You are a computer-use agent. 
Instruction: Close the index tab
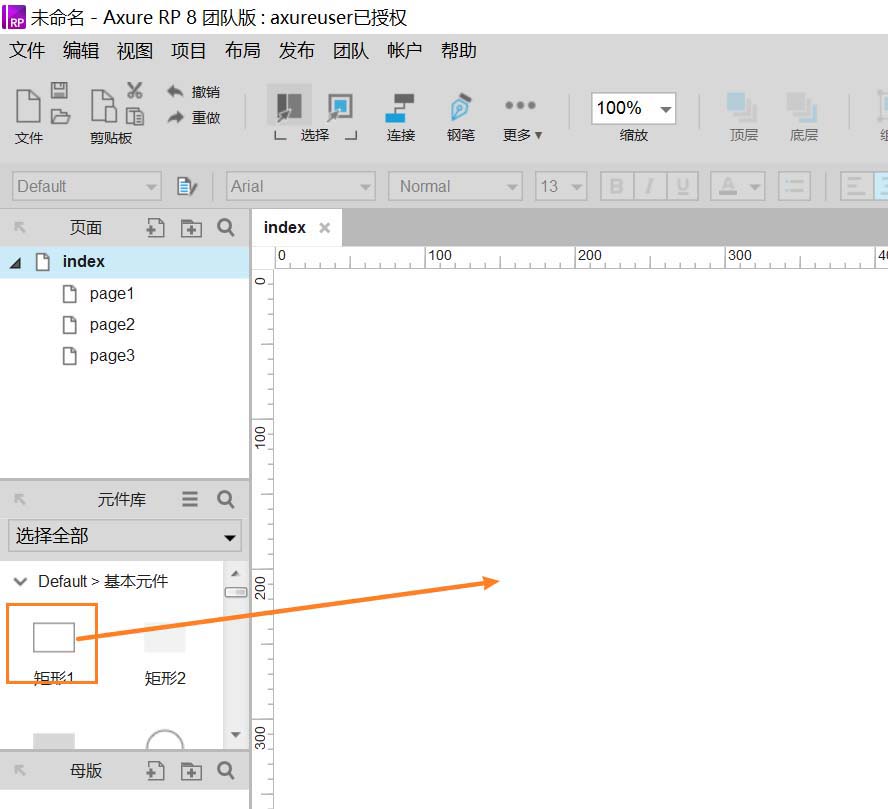[325, 228]
